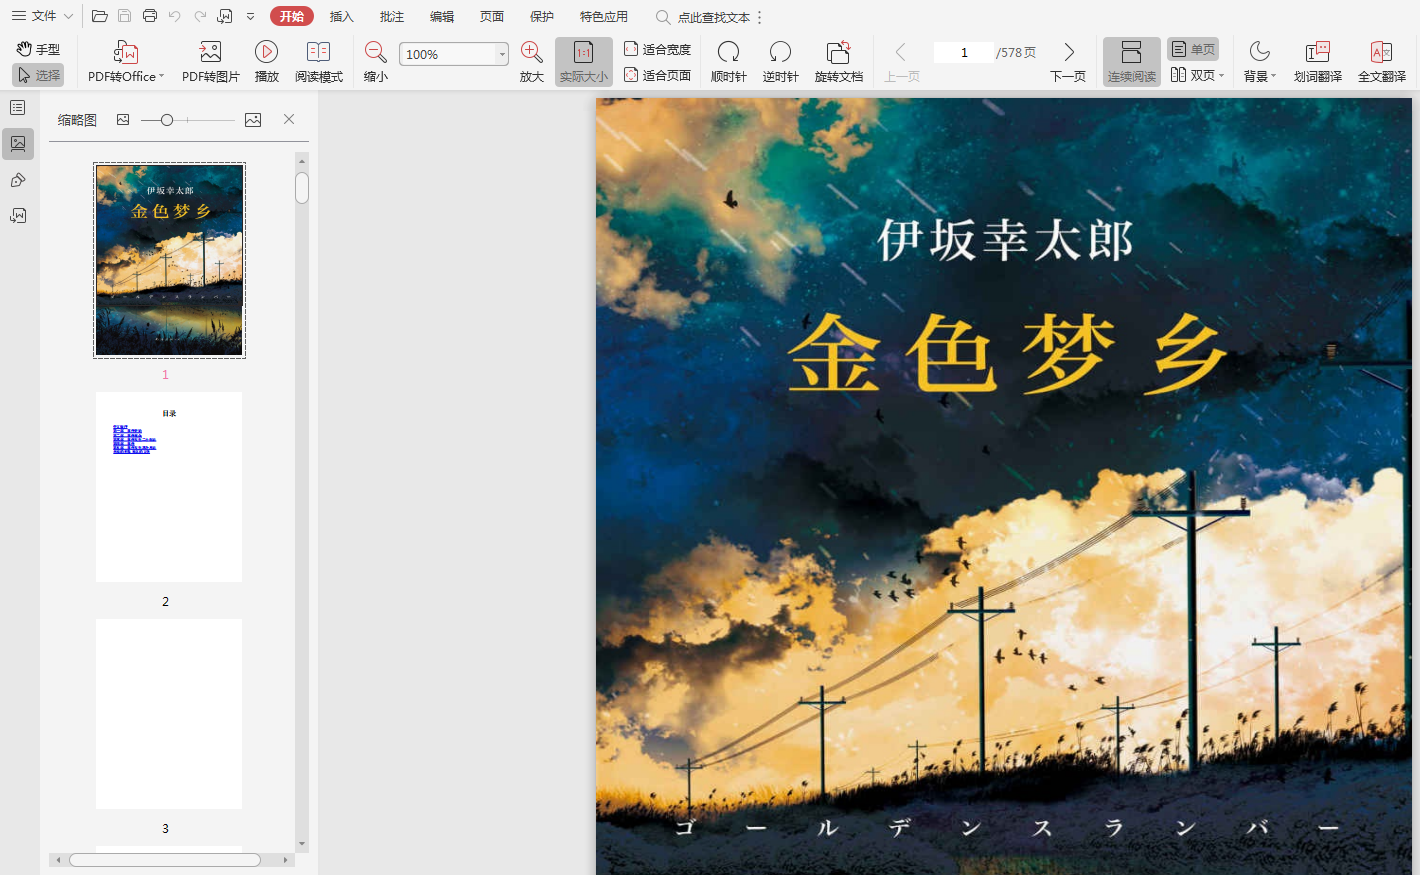Open the 特色应用 tab
The width and height of the screenshot is (1420, 875).
pyautogui.click(x=604, y=16)
